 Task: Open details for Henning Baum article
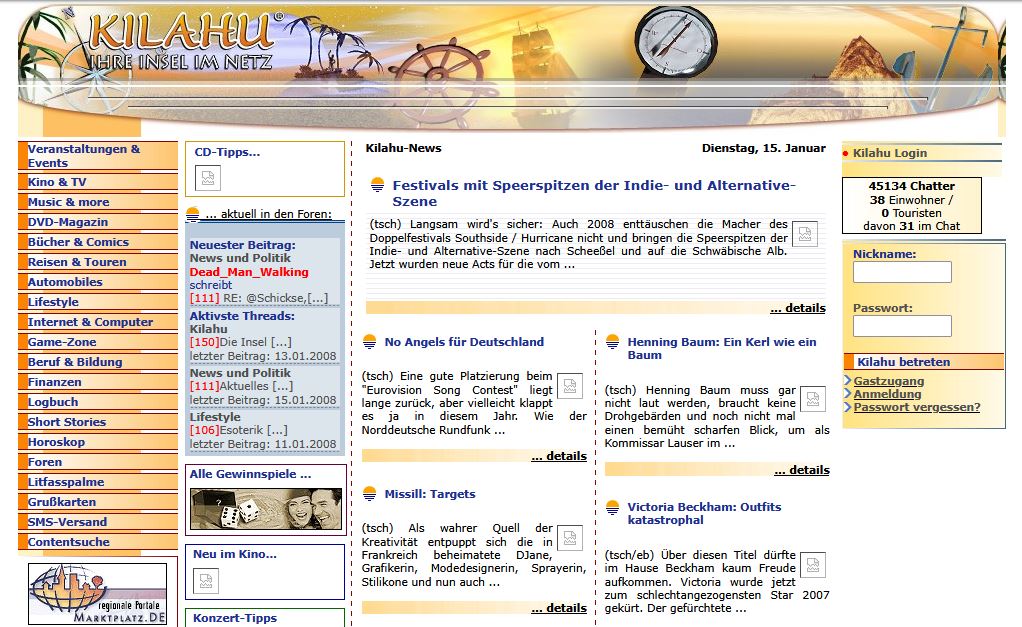click(x=802, y=470)
